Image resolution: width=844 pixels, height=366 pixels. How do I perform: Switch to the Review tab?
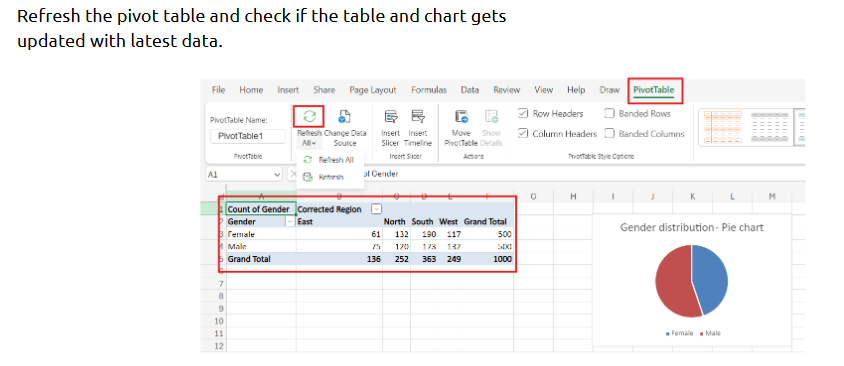(x=507, y=90)
